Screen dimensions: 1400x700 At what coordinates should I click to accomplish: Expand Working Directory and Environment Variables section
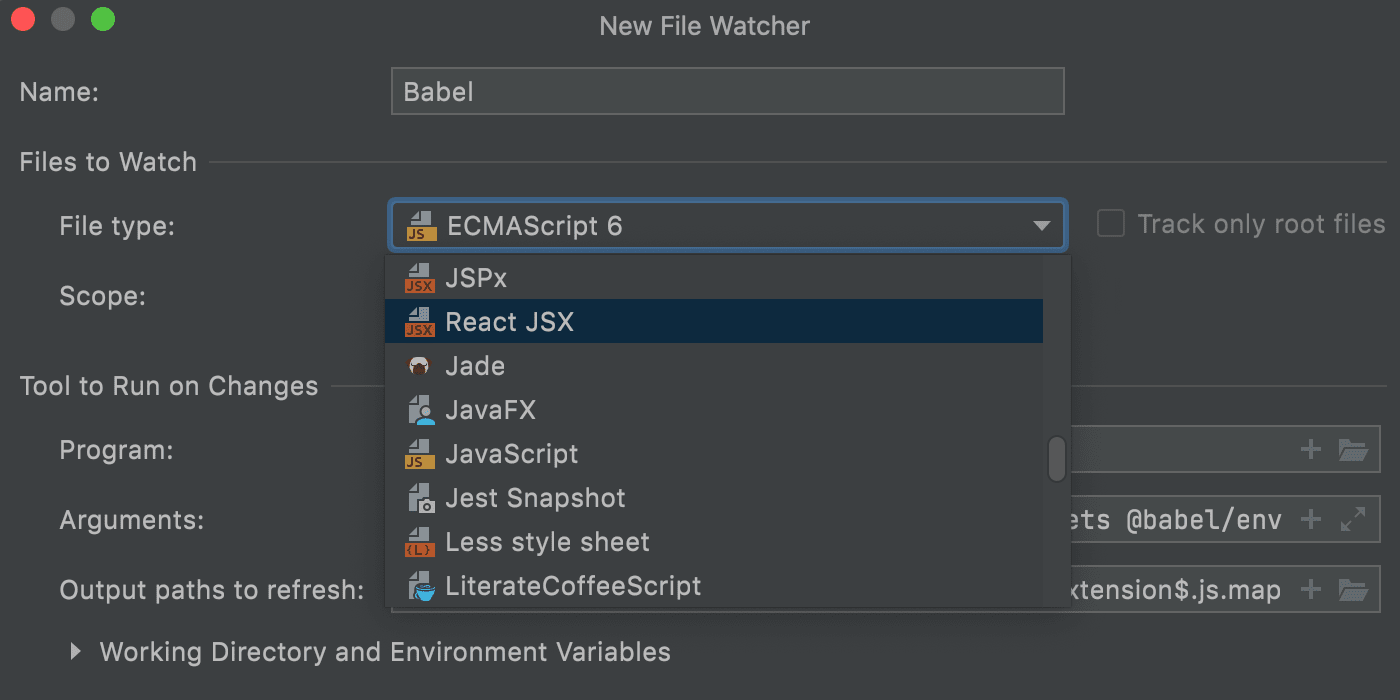(x=76, y=652)
